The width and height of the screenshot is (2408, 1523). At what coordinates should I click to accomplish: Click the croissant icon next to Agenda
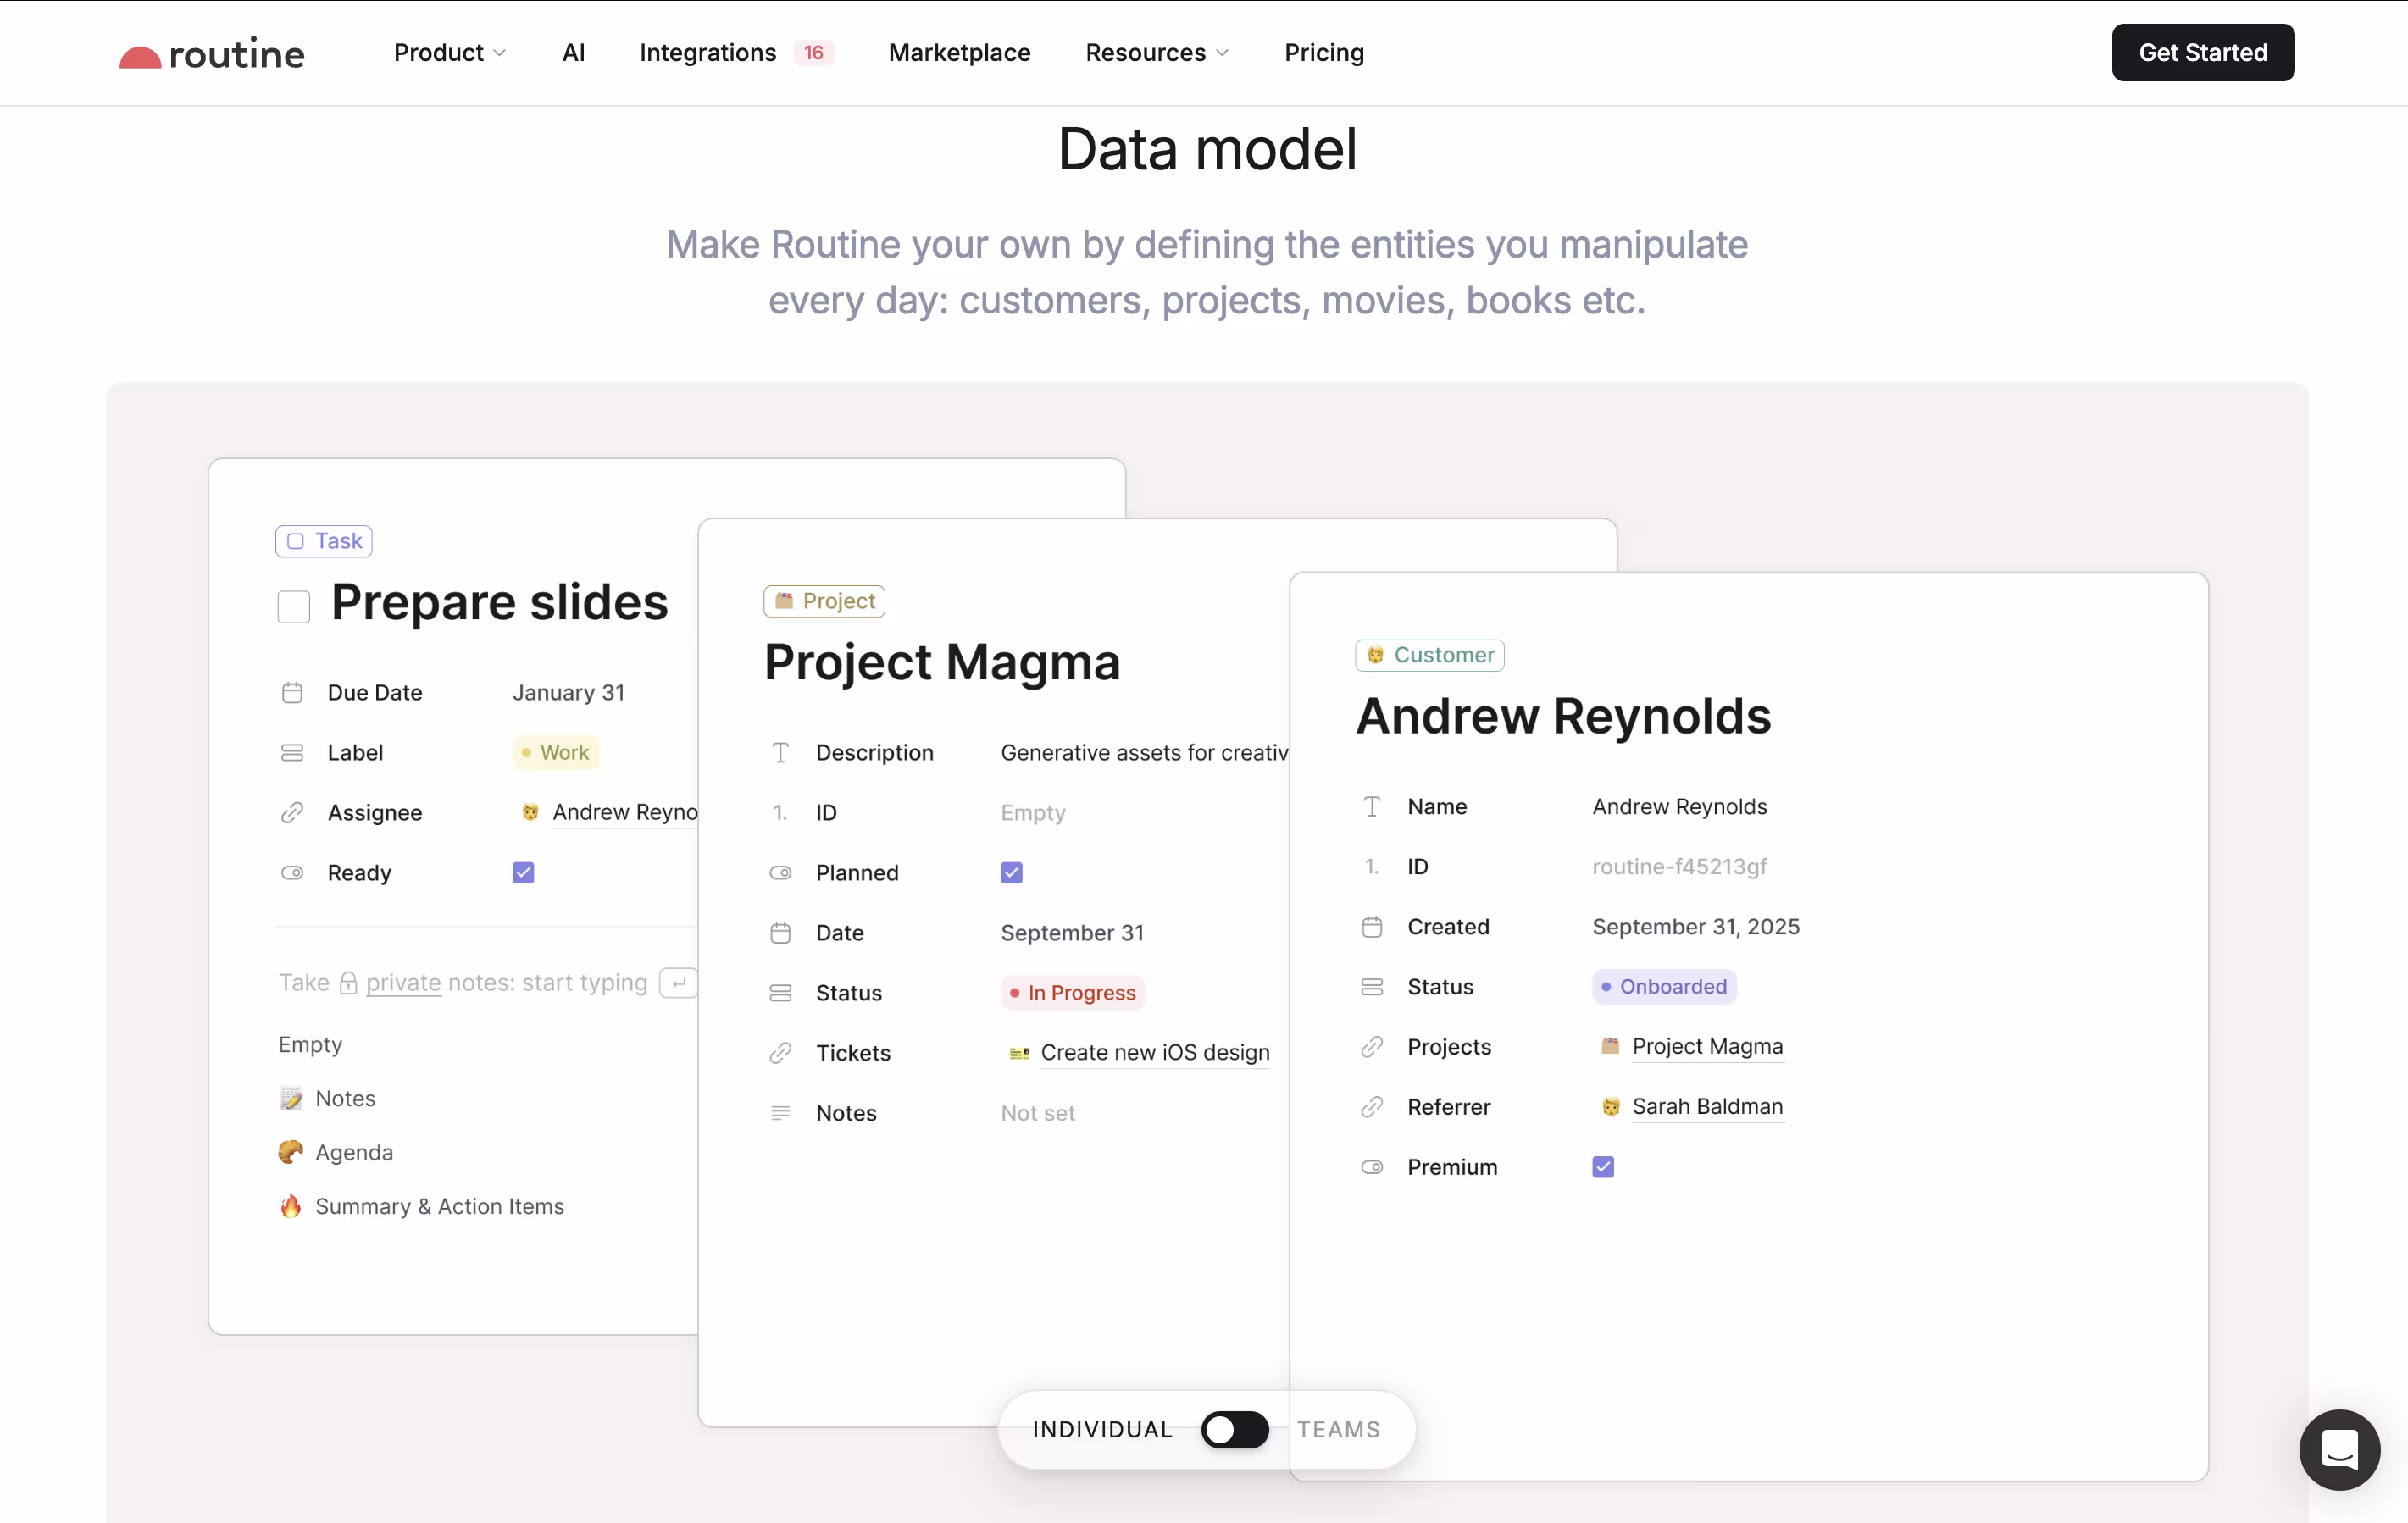[x=291, y=1152]
